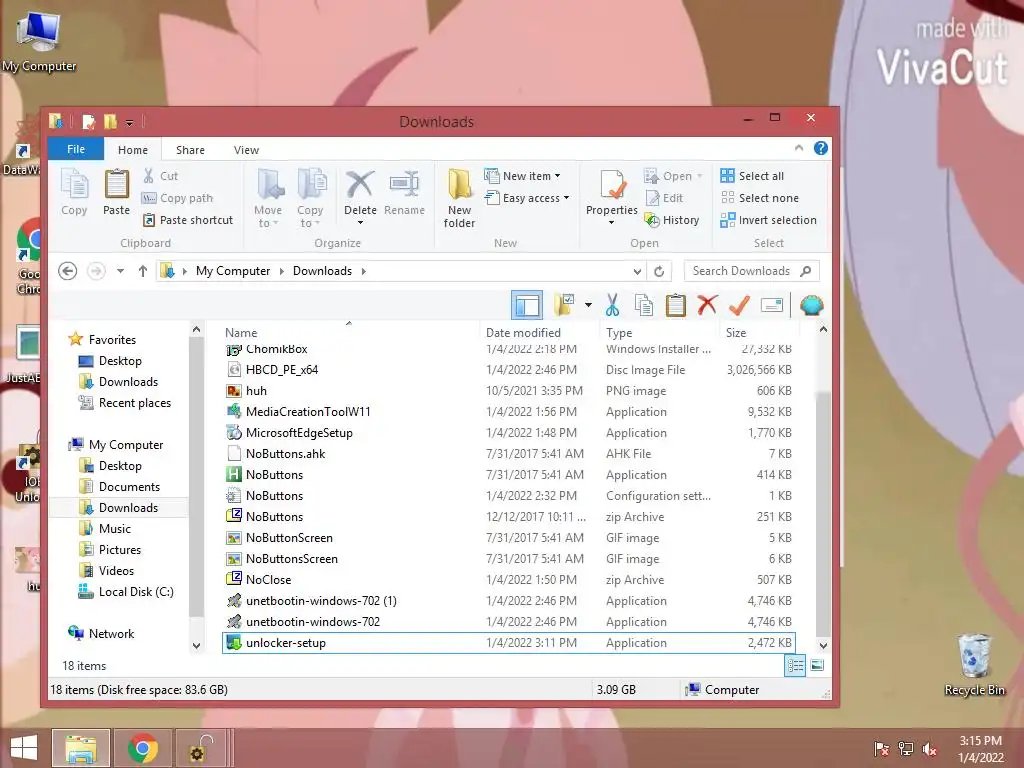
Task: Open Explorer help question mark icon
Action: point(821,148)
